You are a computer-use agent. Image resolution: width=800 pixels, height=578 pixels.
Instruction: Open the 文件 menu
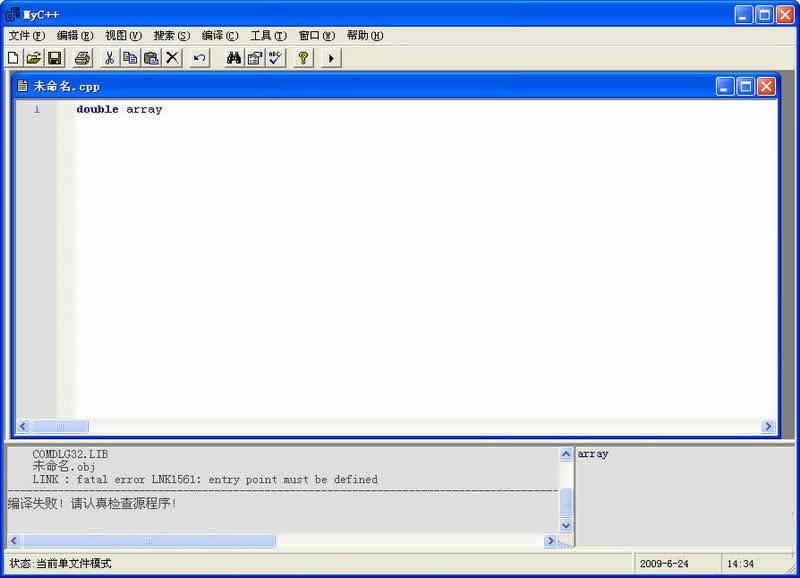pos(27,35)
